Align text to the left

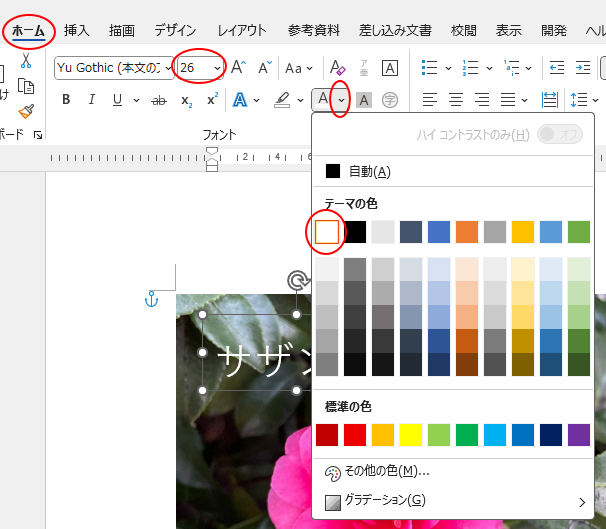(429, 100)
